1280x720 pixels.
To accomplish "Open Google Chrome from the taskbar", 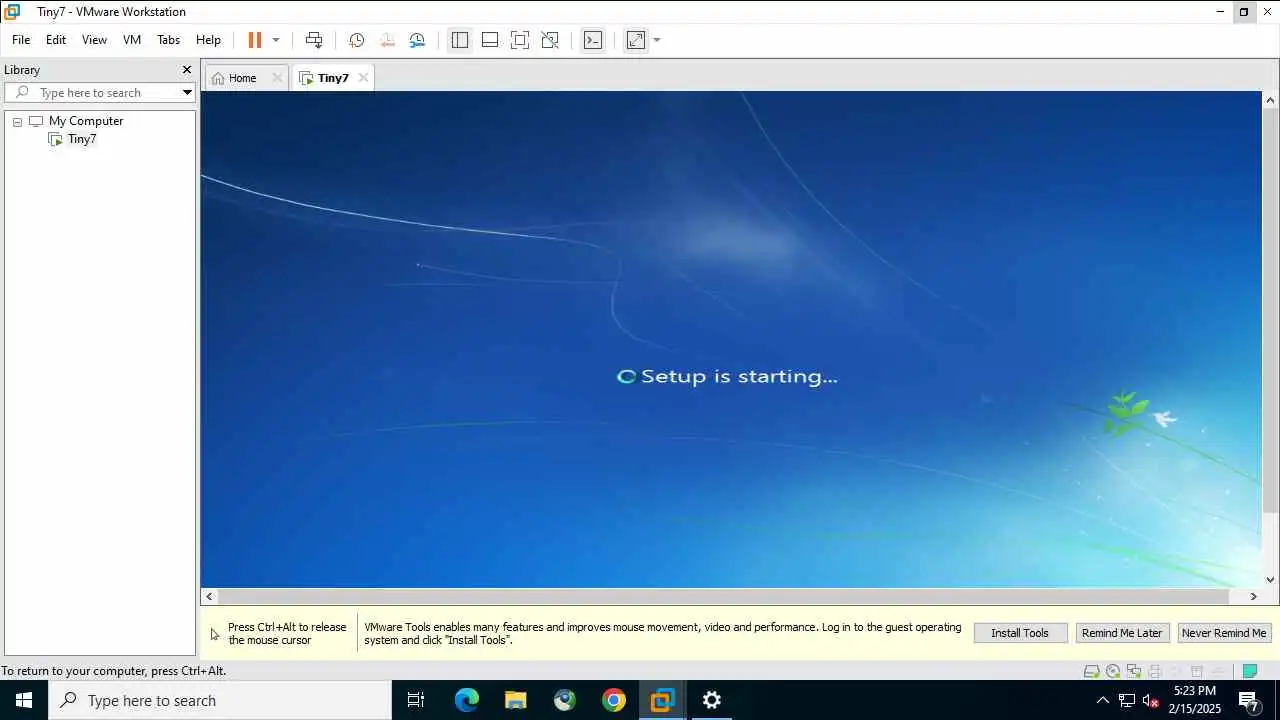I will click(x=614, y=700).
